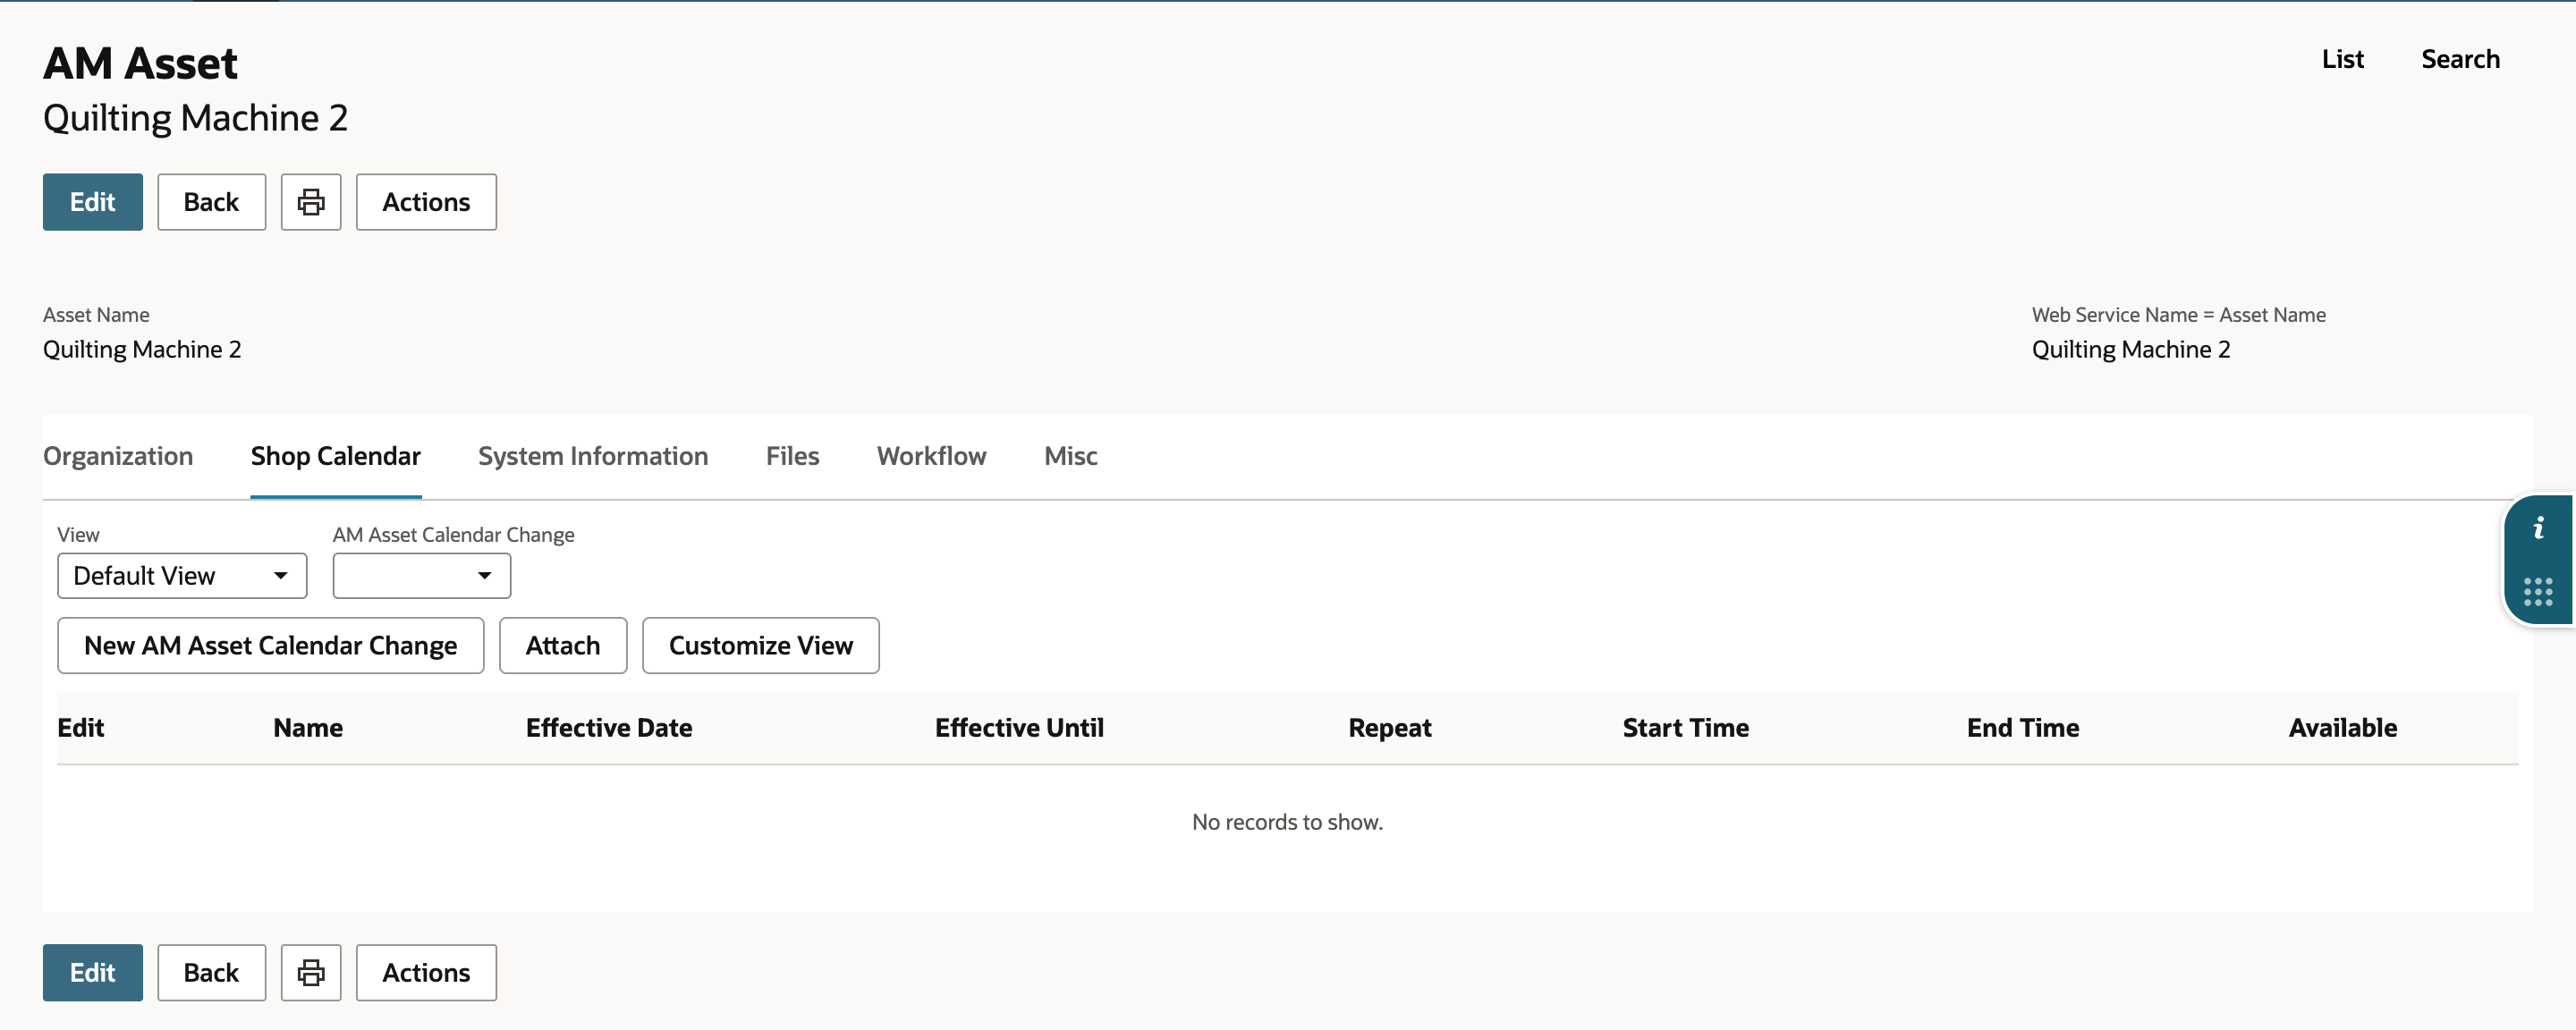Viewport: 2576px width, 1030px height.
Task: Open the Workflow tab
Action: pos(931,456)
